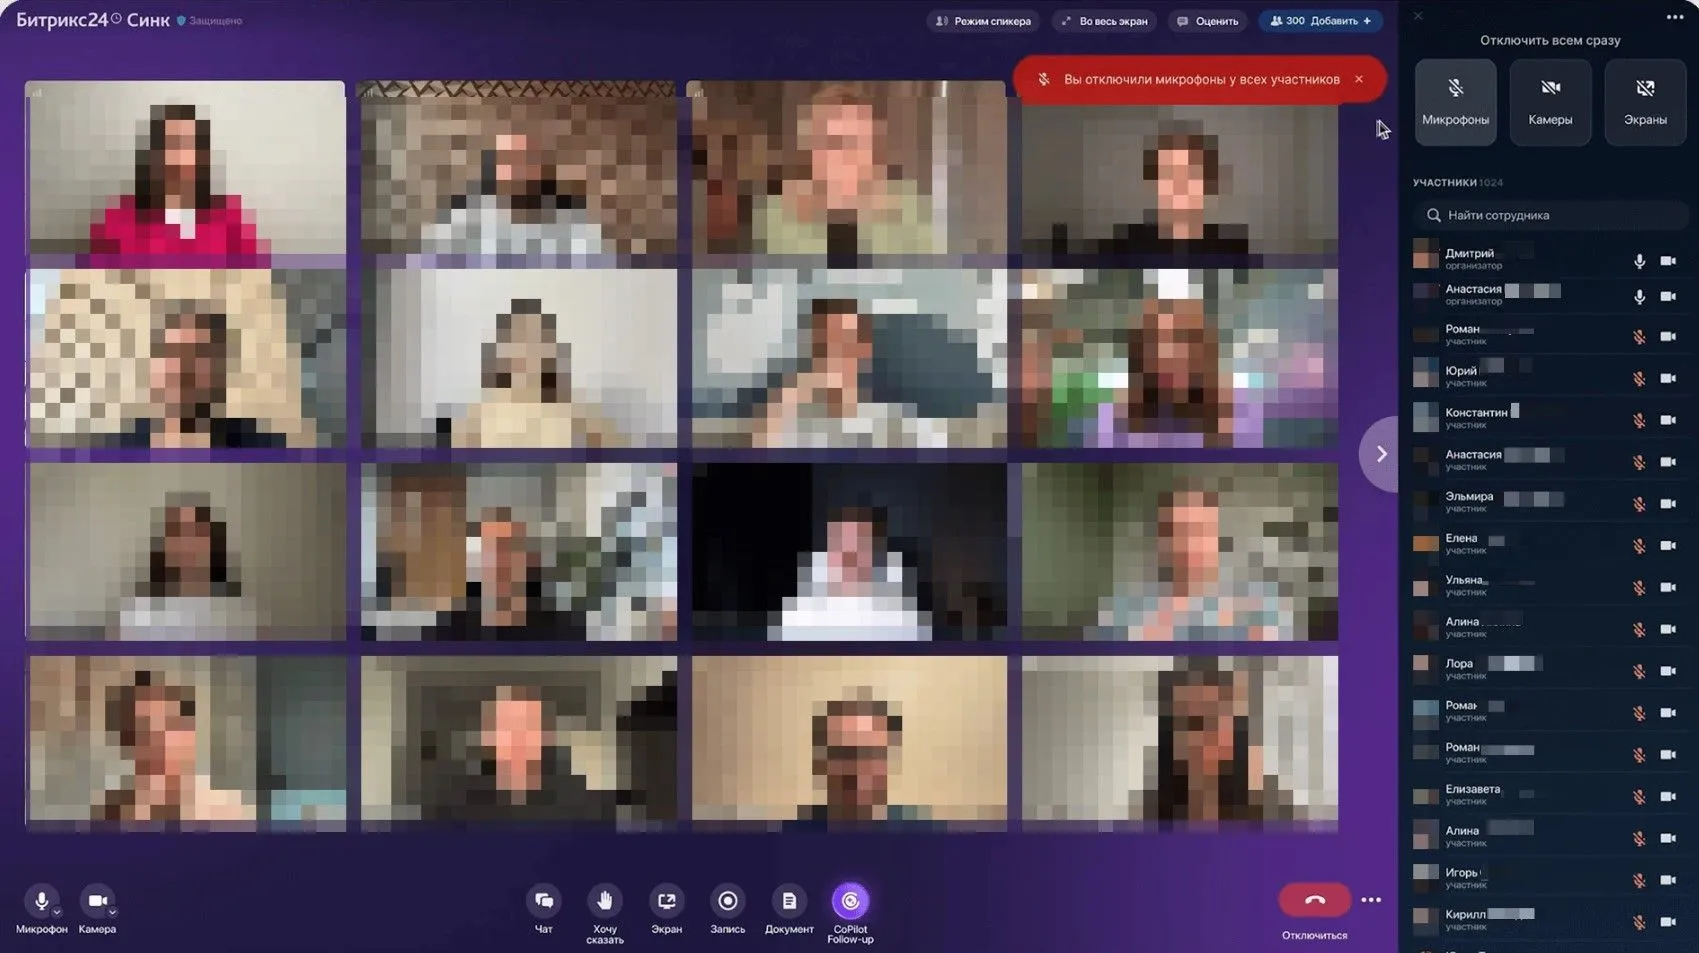Start recording with Запись icon
The image size is (1699, 953).
click(727, 901)
